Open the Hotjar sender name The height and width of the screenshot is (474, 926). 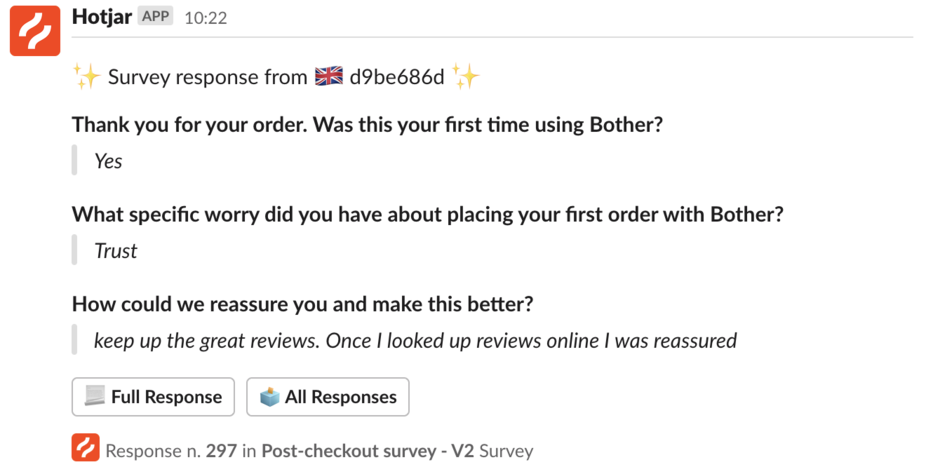coord(102,17)
